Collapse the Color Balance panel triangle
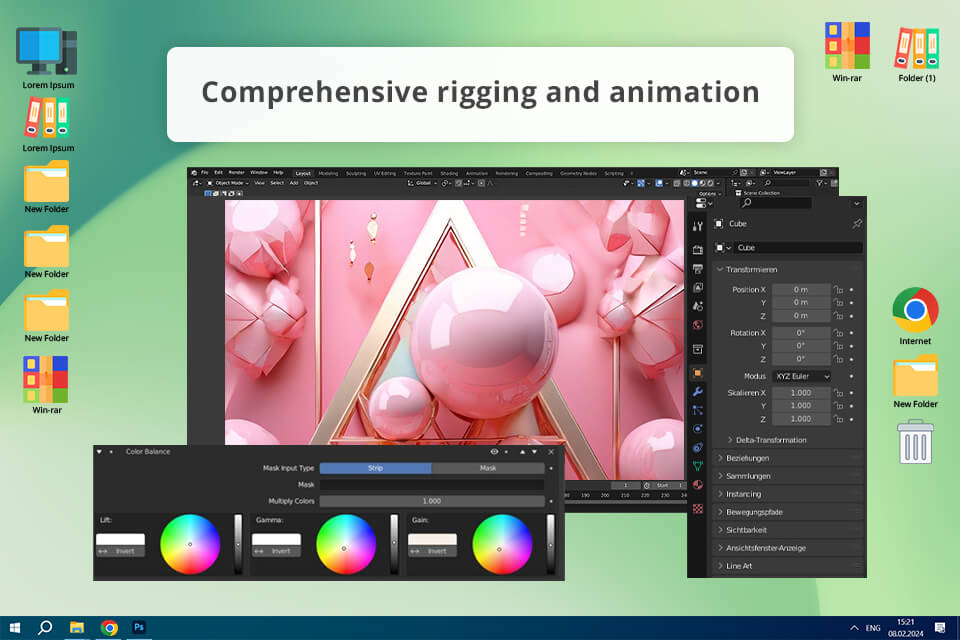960x640 pixels. [x=99, y=452]
